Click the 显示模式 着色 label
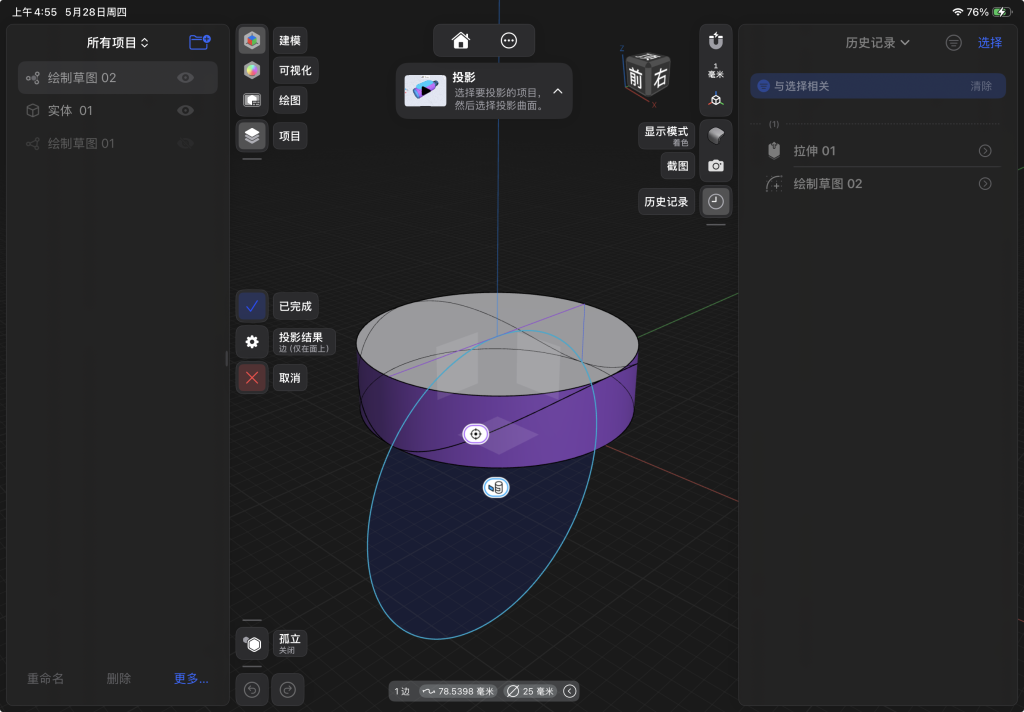Screen dimensions: 1024x712 (666, 135)
